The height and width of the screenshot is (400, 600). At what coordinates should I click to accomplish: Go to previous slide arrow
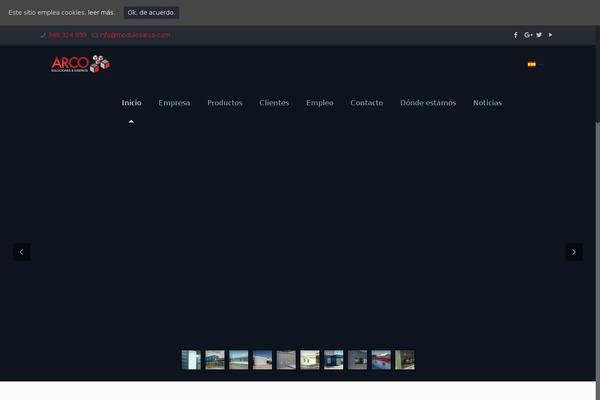pos(22,252)
